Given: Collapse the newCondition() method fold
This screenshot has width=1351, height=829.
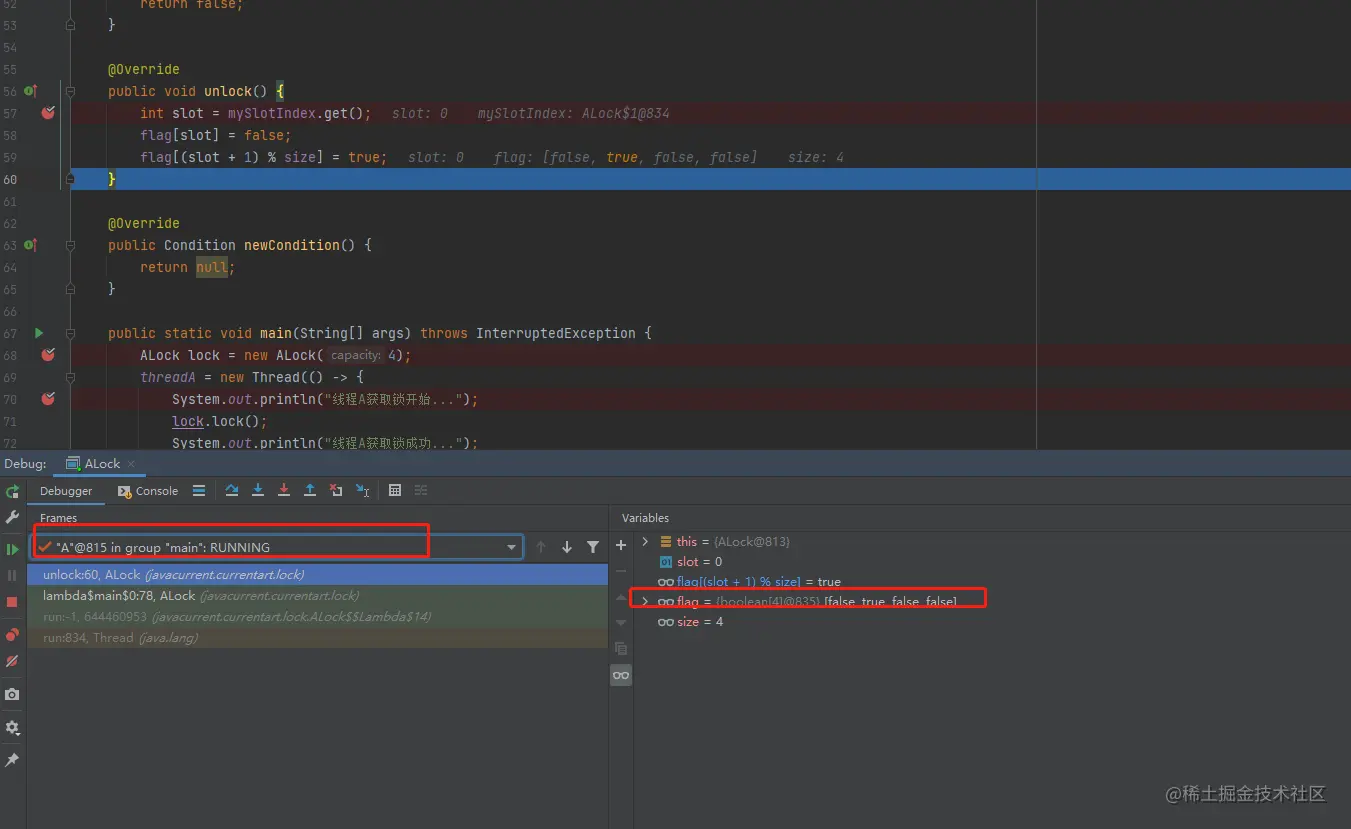Looking at the screenshot, I should pyautogui.click(x=70, y=245).
